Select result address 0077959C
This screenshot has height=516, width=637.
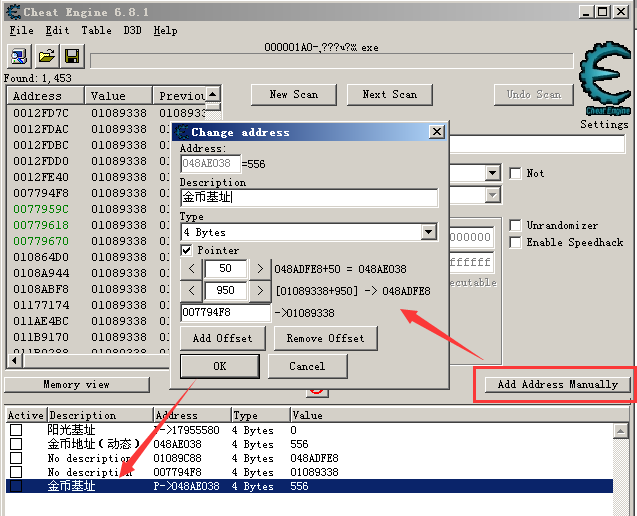click(41, 209)
